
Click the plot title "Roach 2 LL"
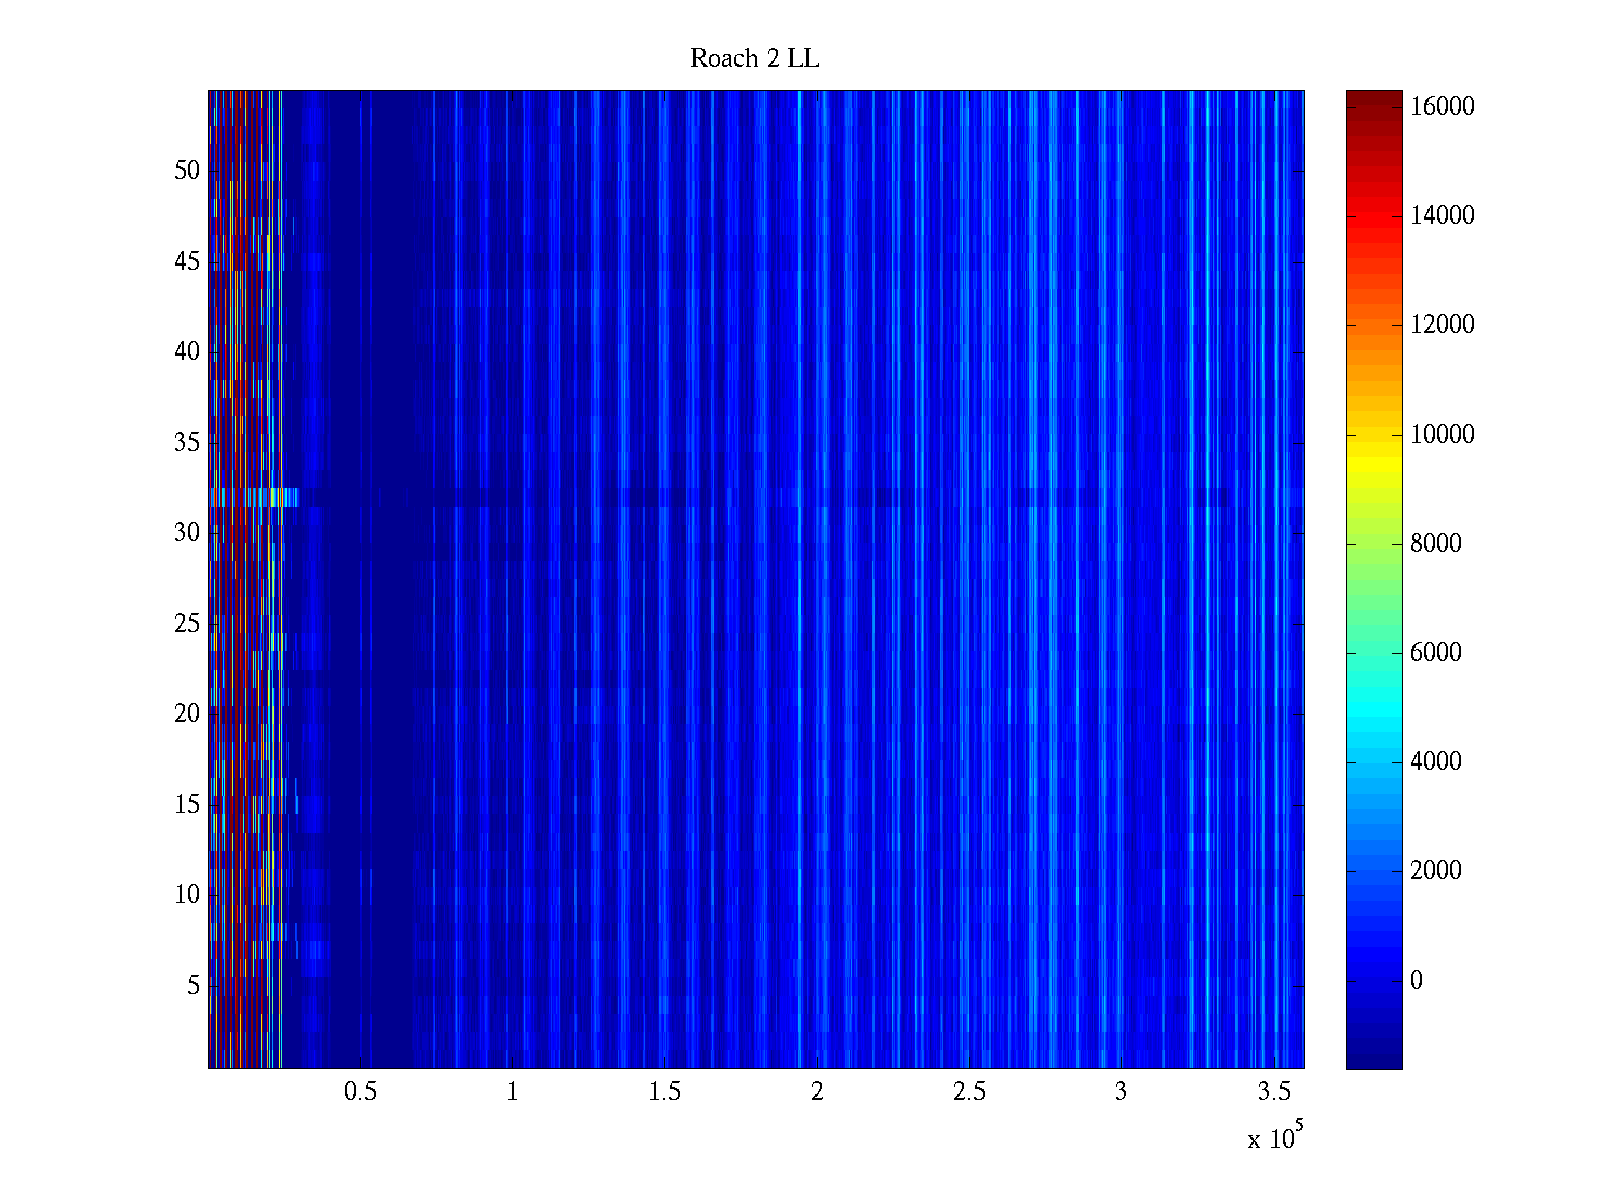point(754,59)
